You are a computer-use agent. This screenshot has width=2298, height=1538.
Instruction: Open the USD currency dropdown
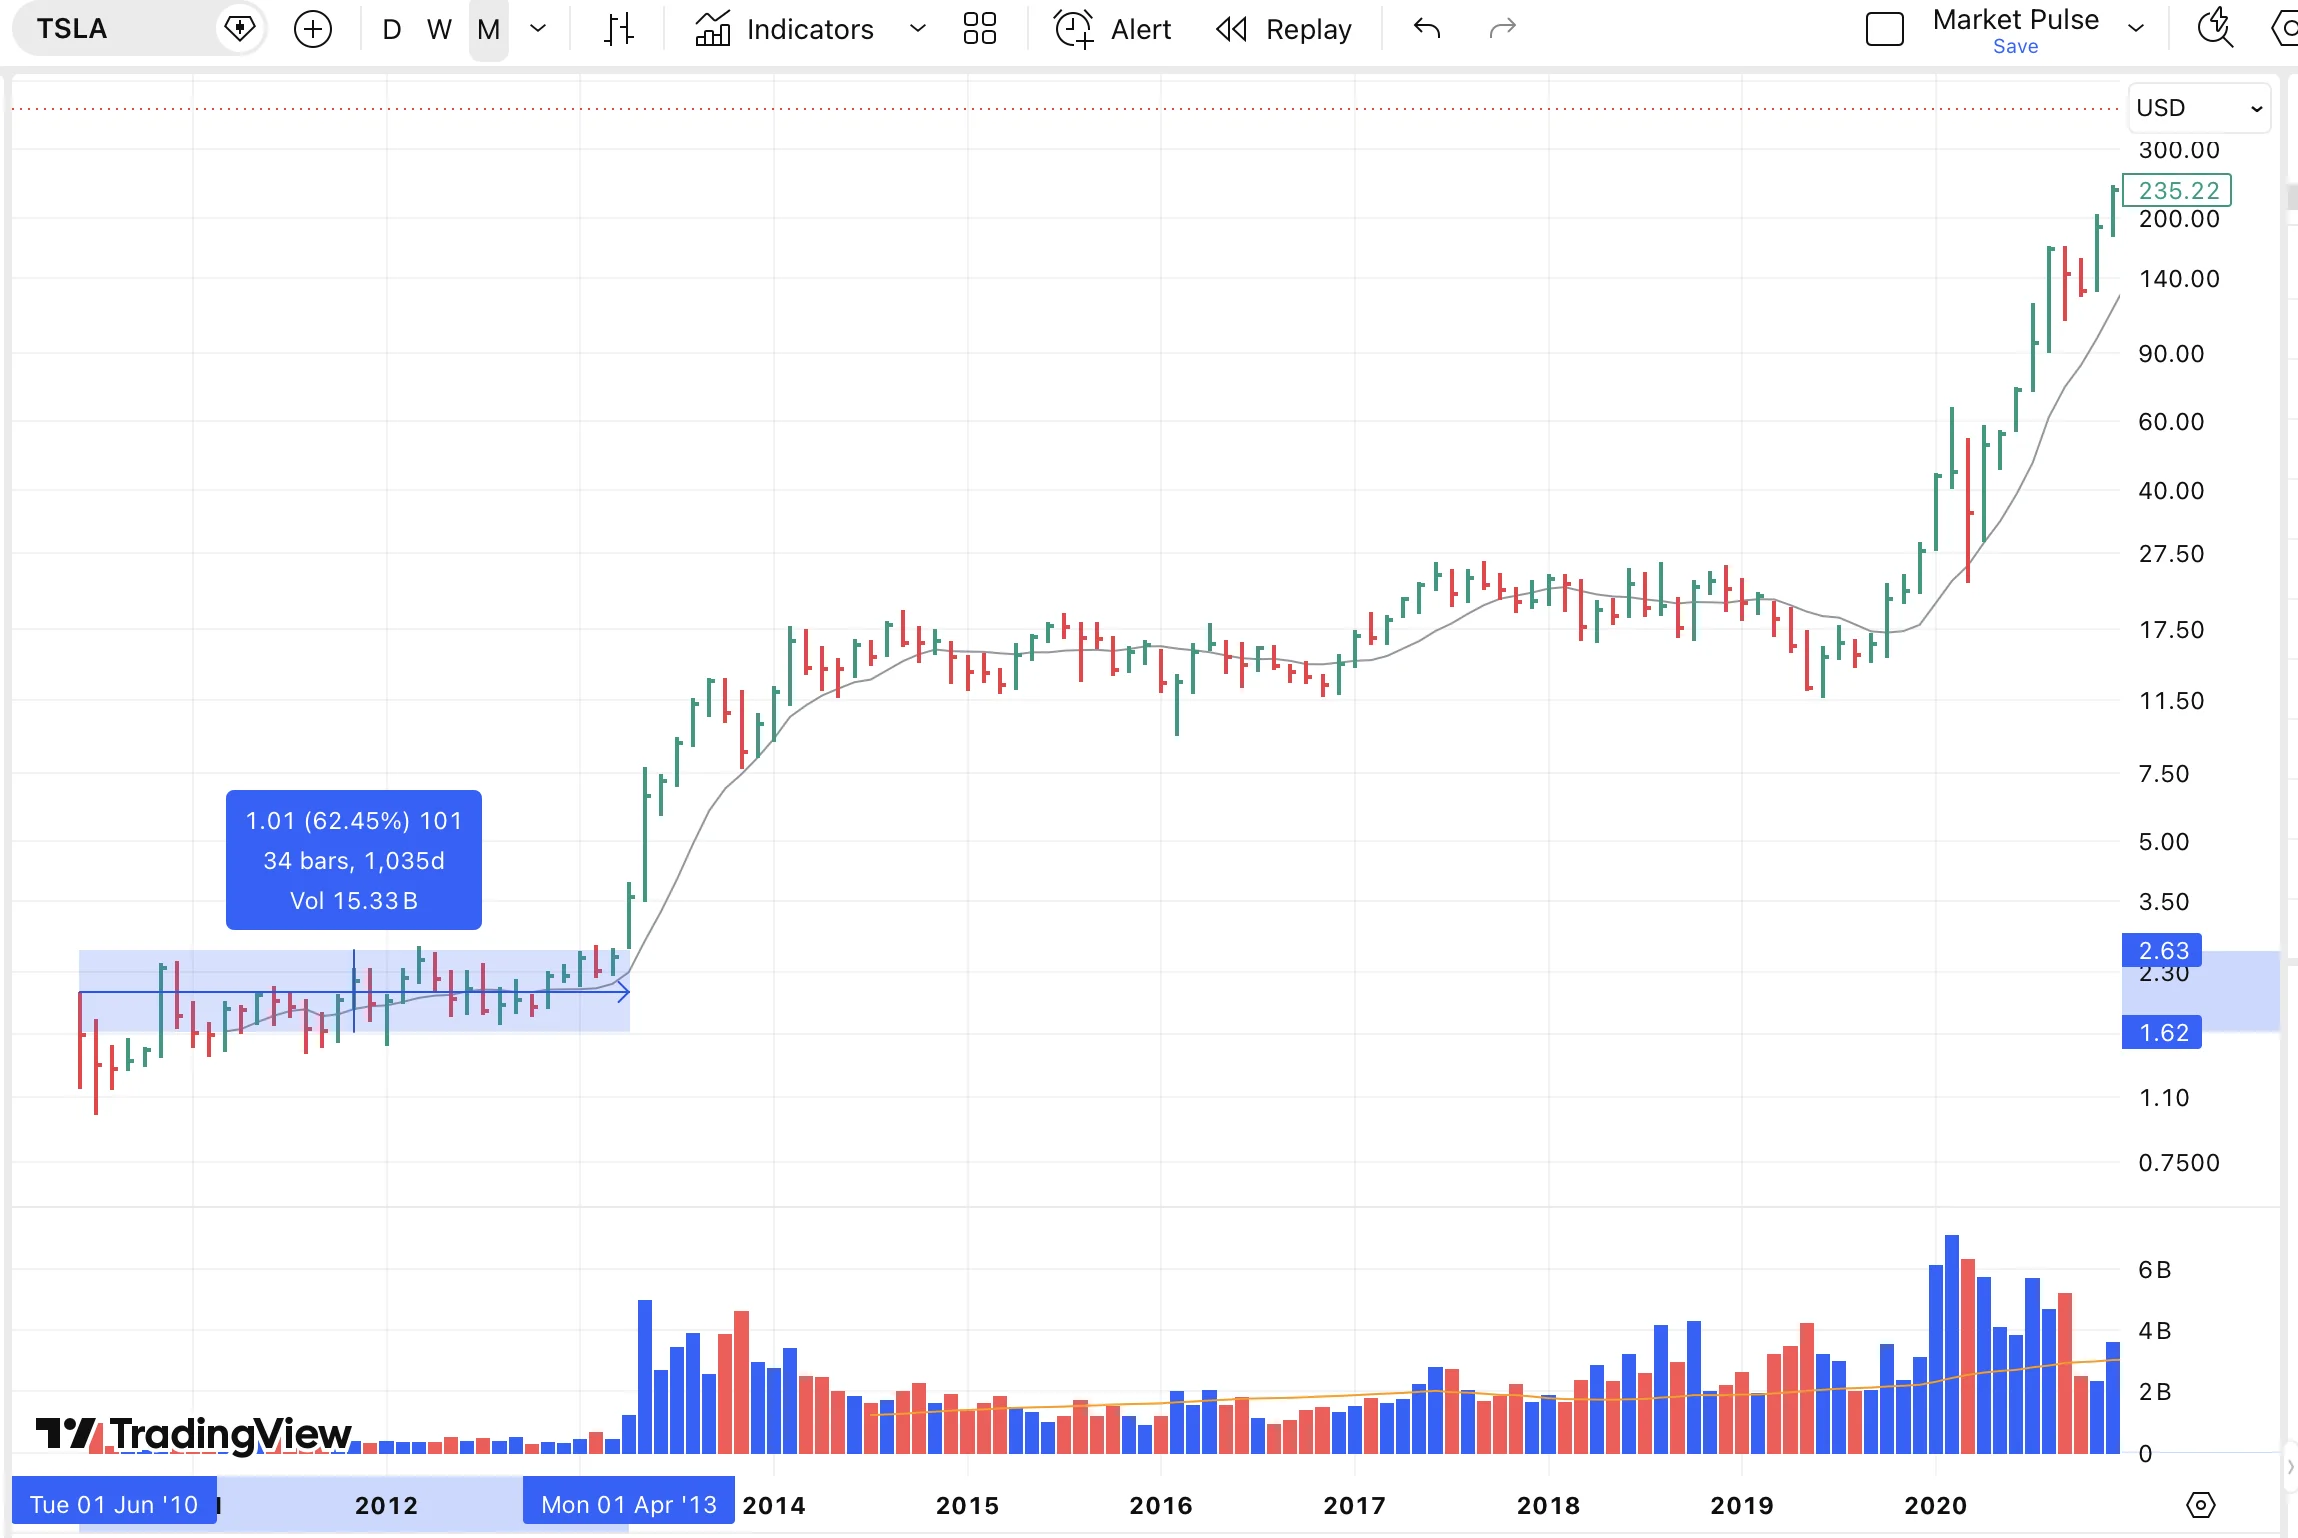[x=2199, y=108]
